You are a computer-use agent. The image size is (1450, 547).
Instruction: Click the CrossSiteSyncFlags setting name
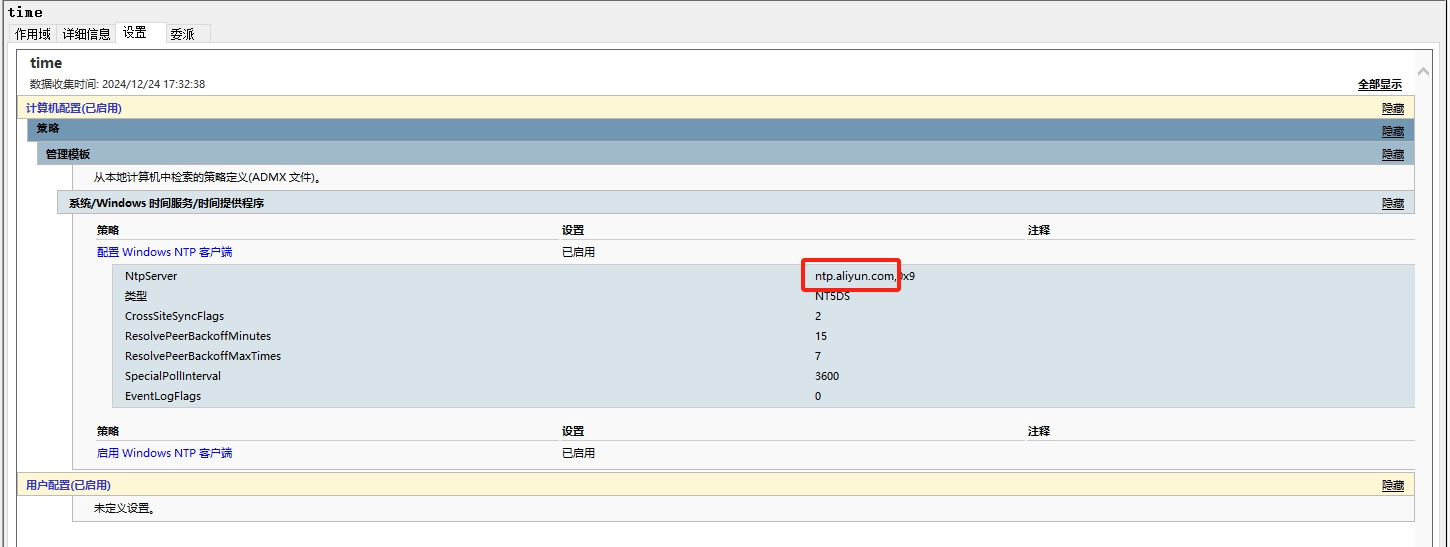175,316
